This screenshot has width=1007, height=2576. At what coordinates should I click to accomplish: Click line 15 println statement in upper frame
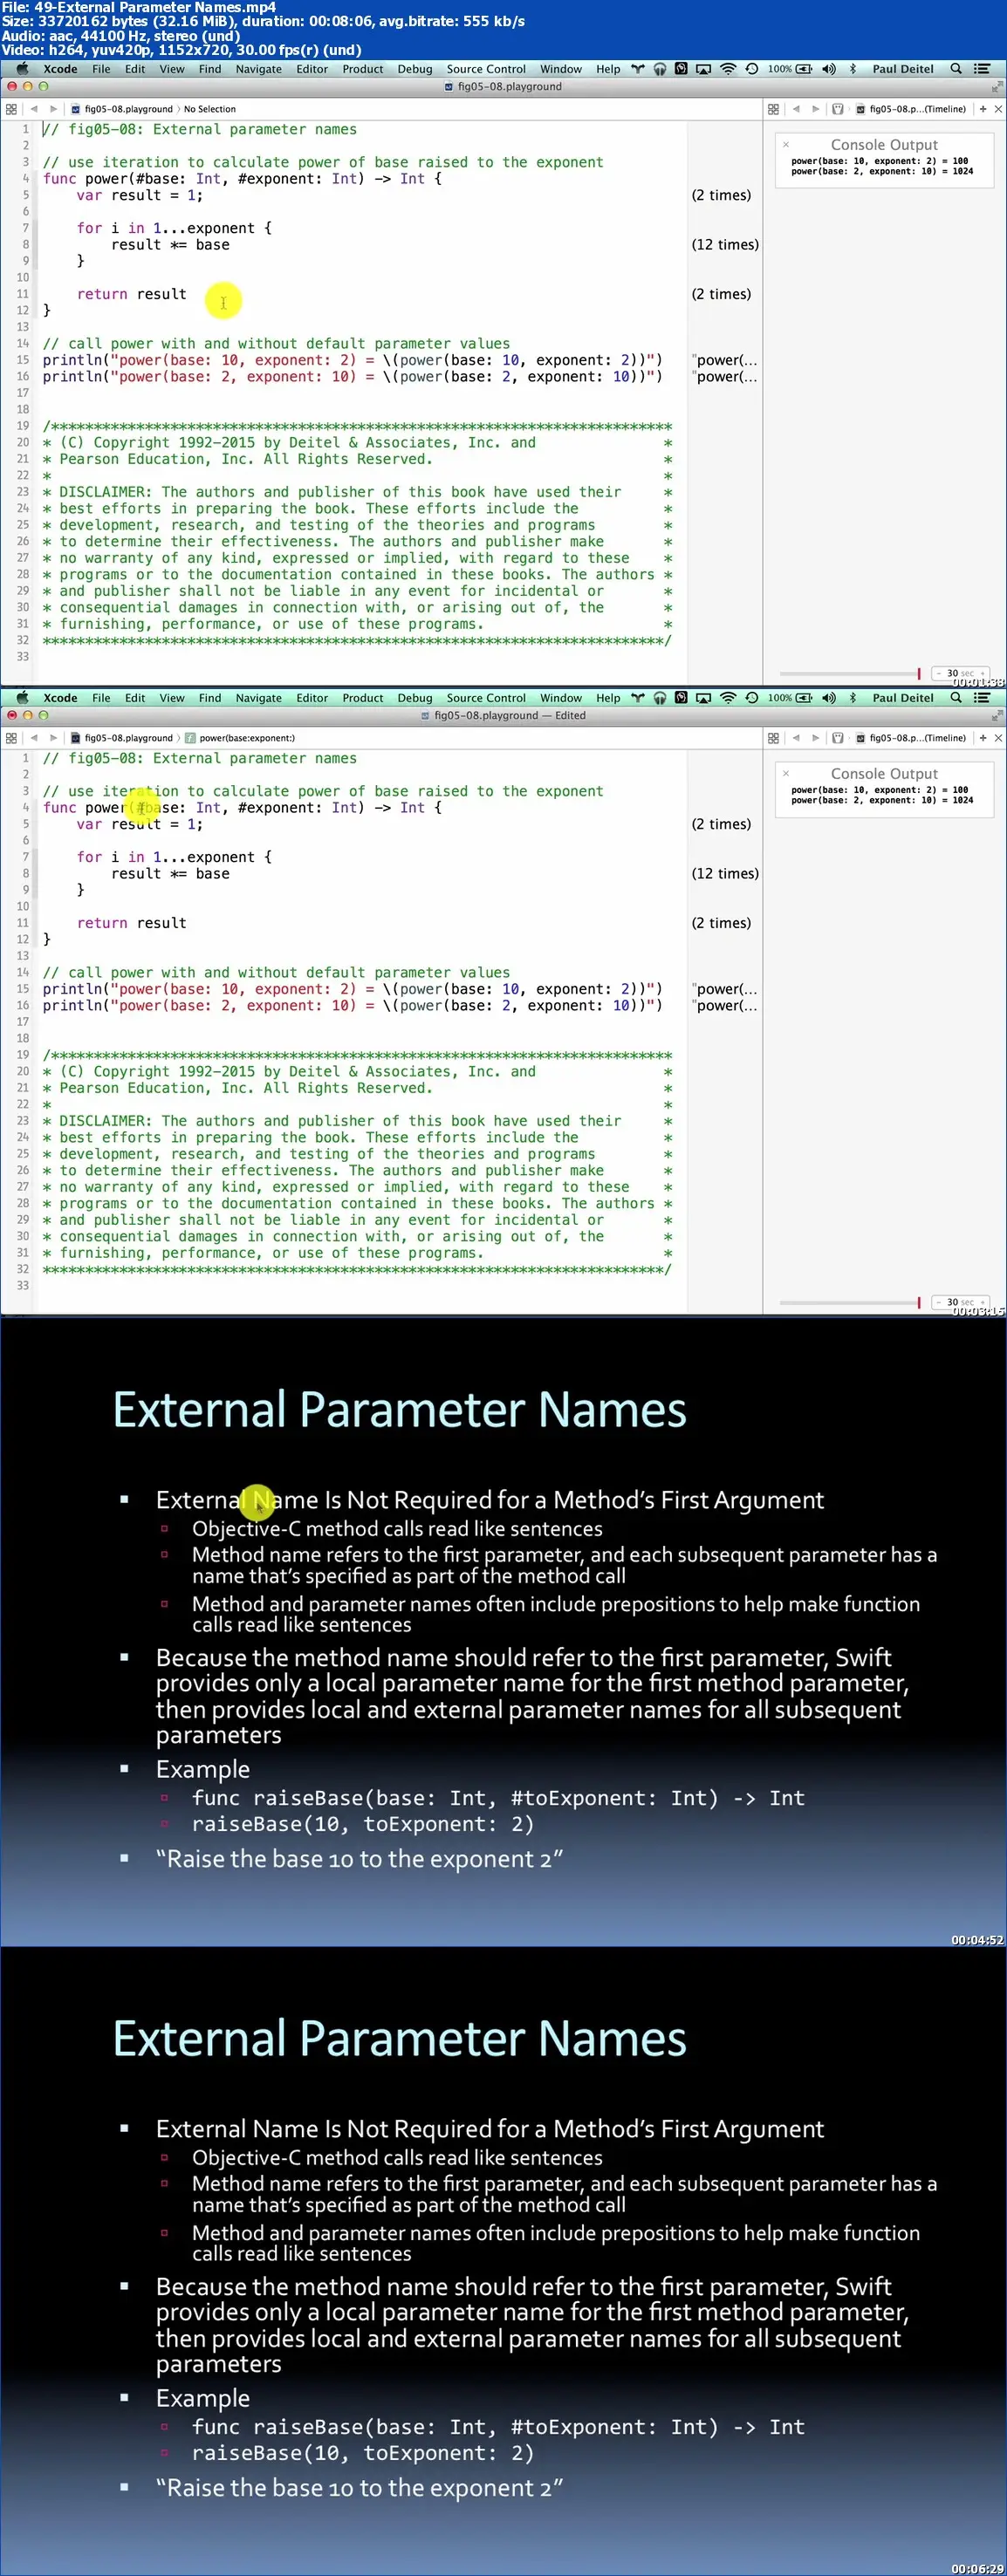pos(353,360)
